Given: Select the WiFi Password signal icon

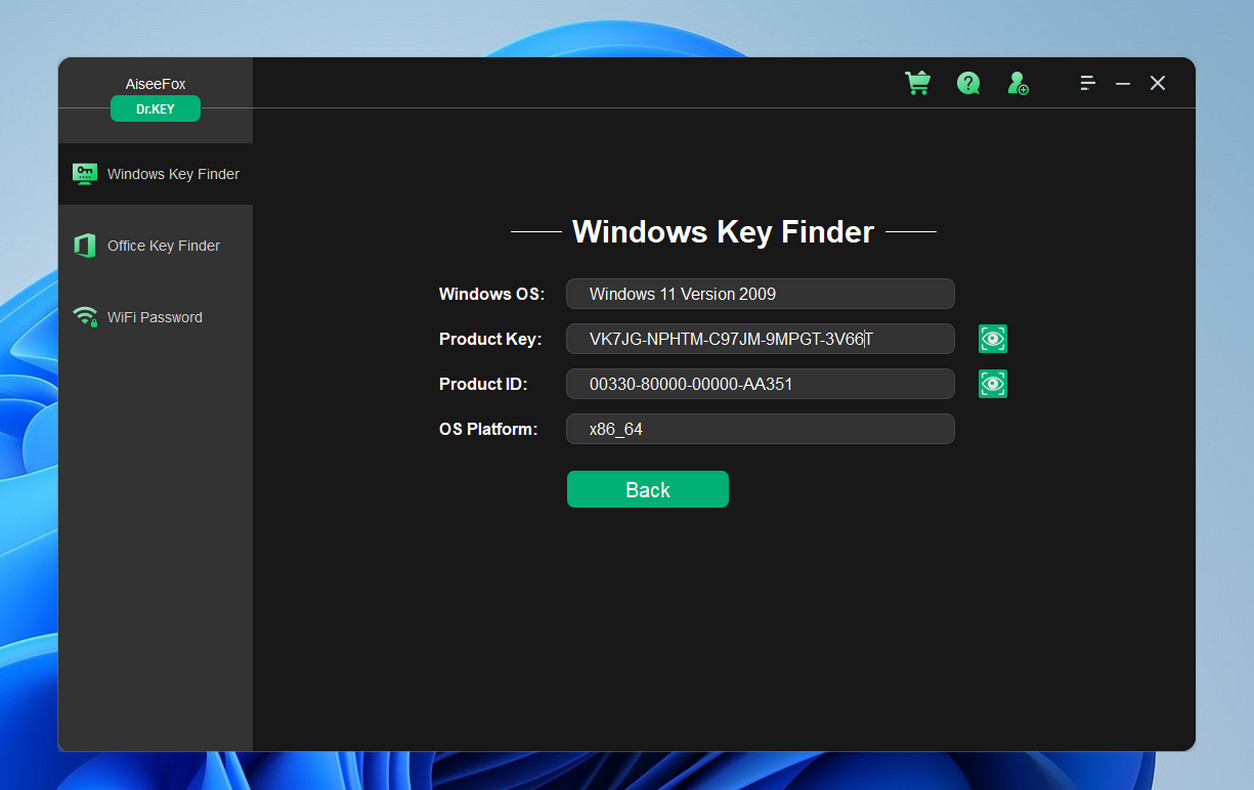Looking at the screenshot, I should [85, 316].
